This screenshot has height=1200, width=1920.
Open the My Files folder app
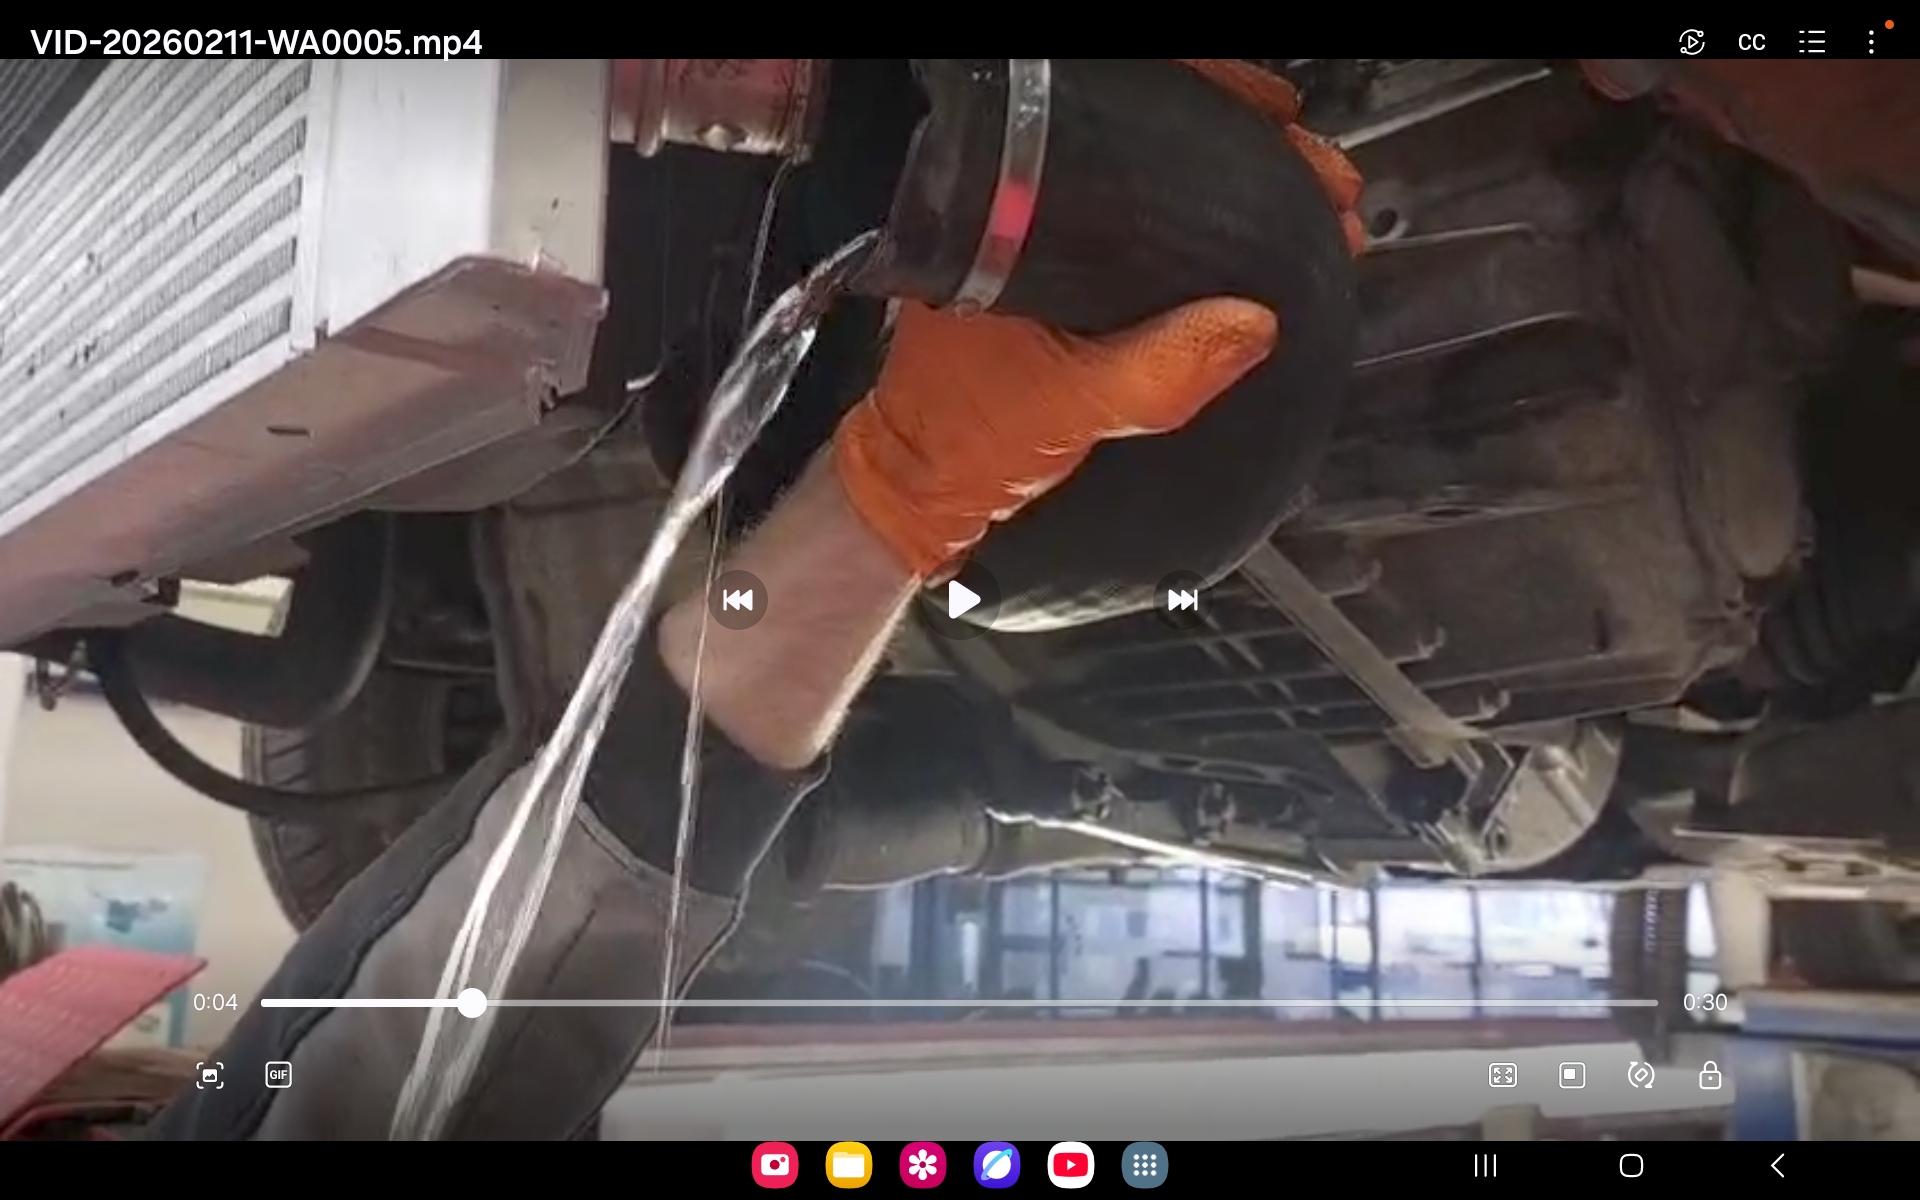point(849,1165)
